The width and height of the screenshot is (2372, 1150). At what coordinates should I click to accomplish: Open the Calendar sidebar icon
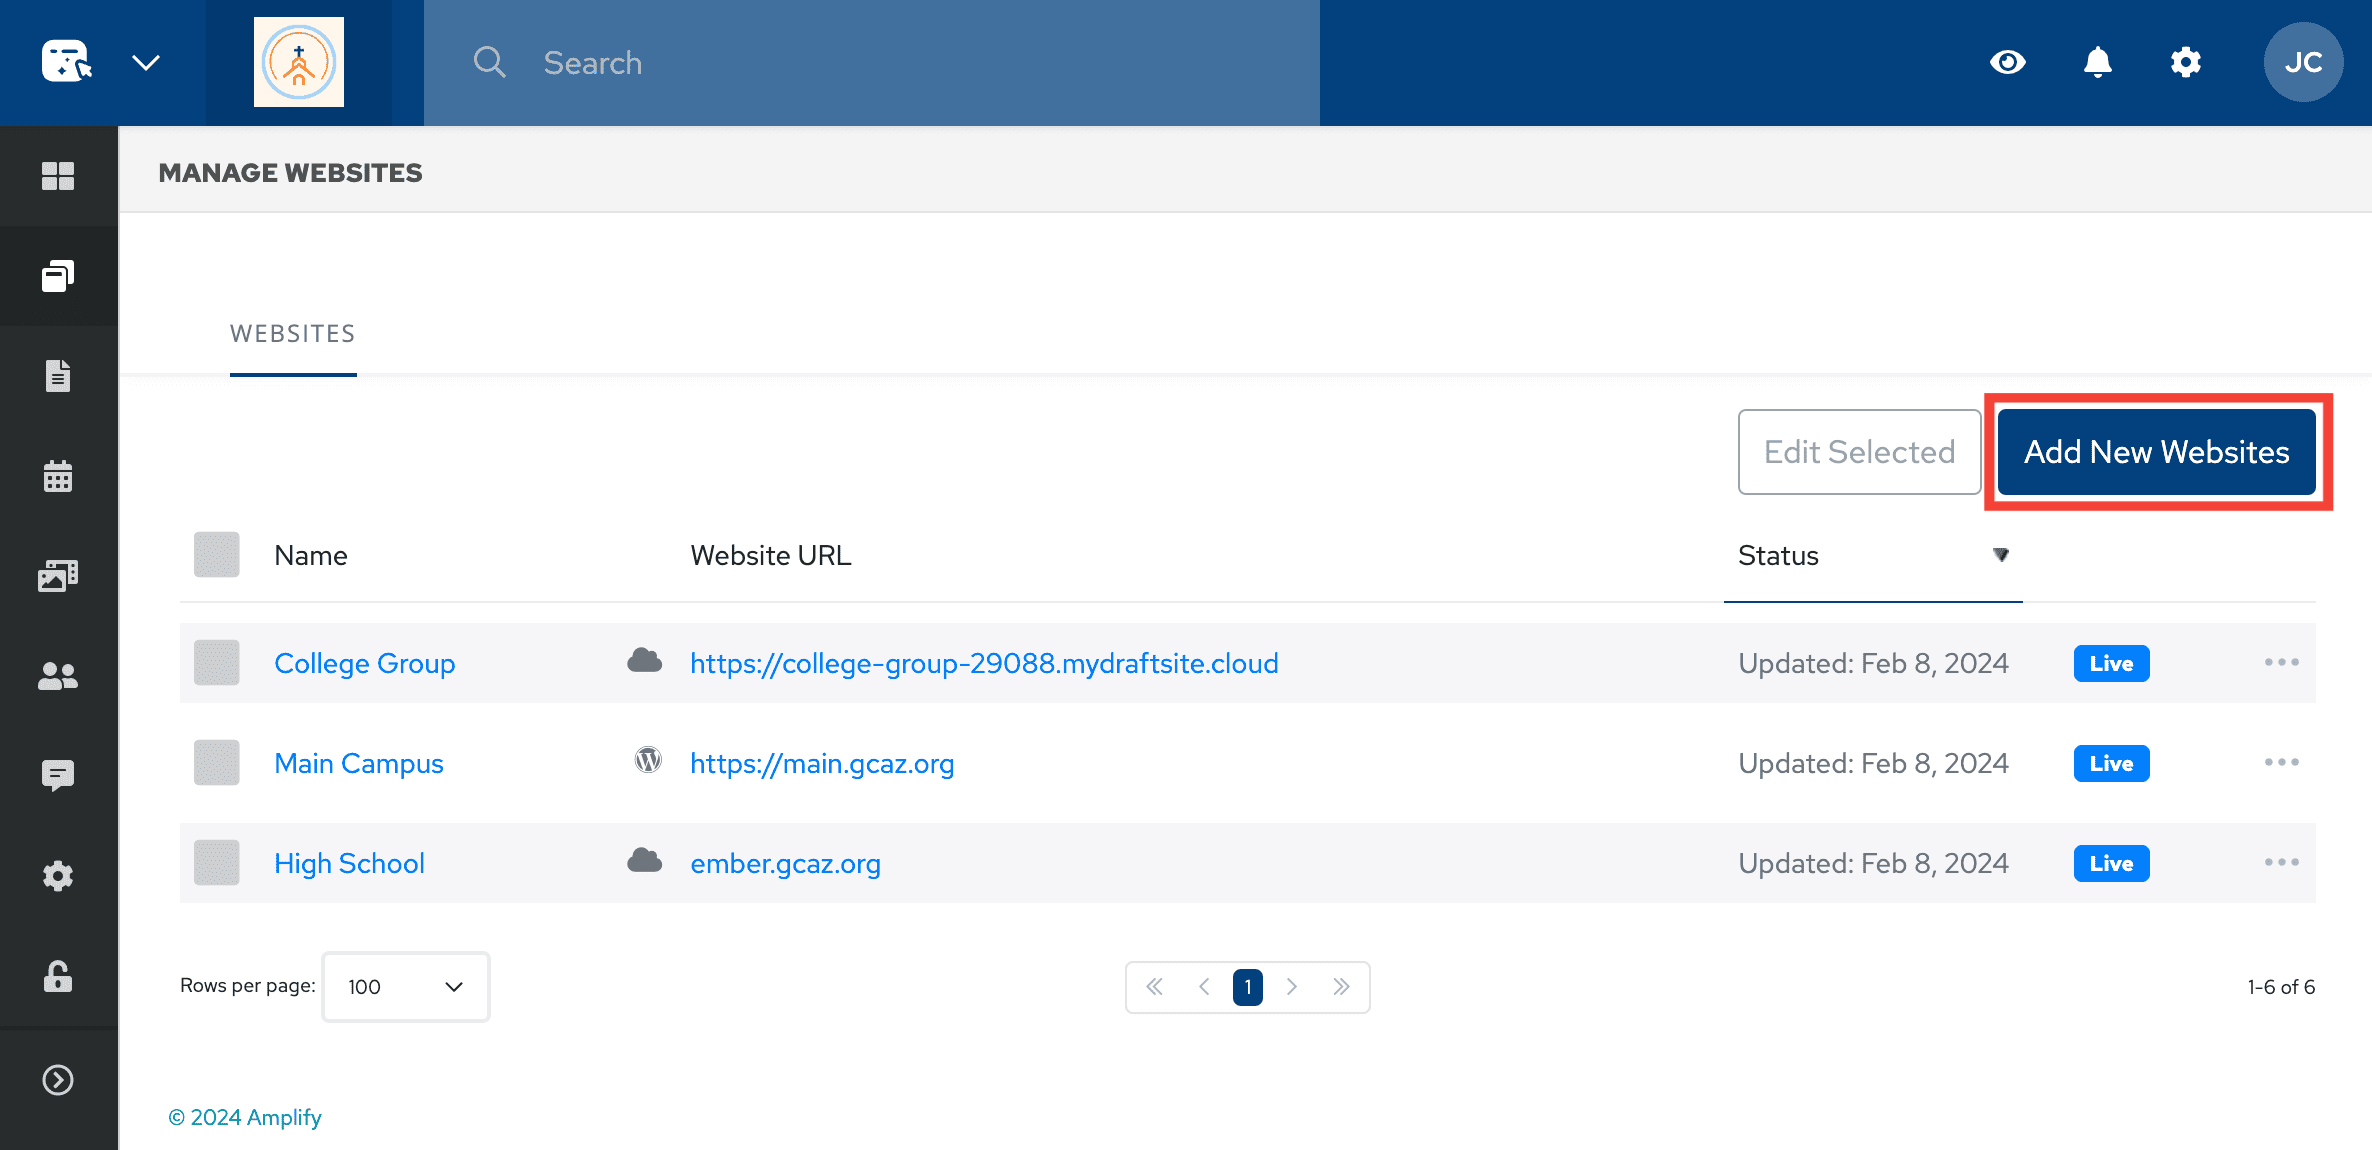[x=59, y=476]
